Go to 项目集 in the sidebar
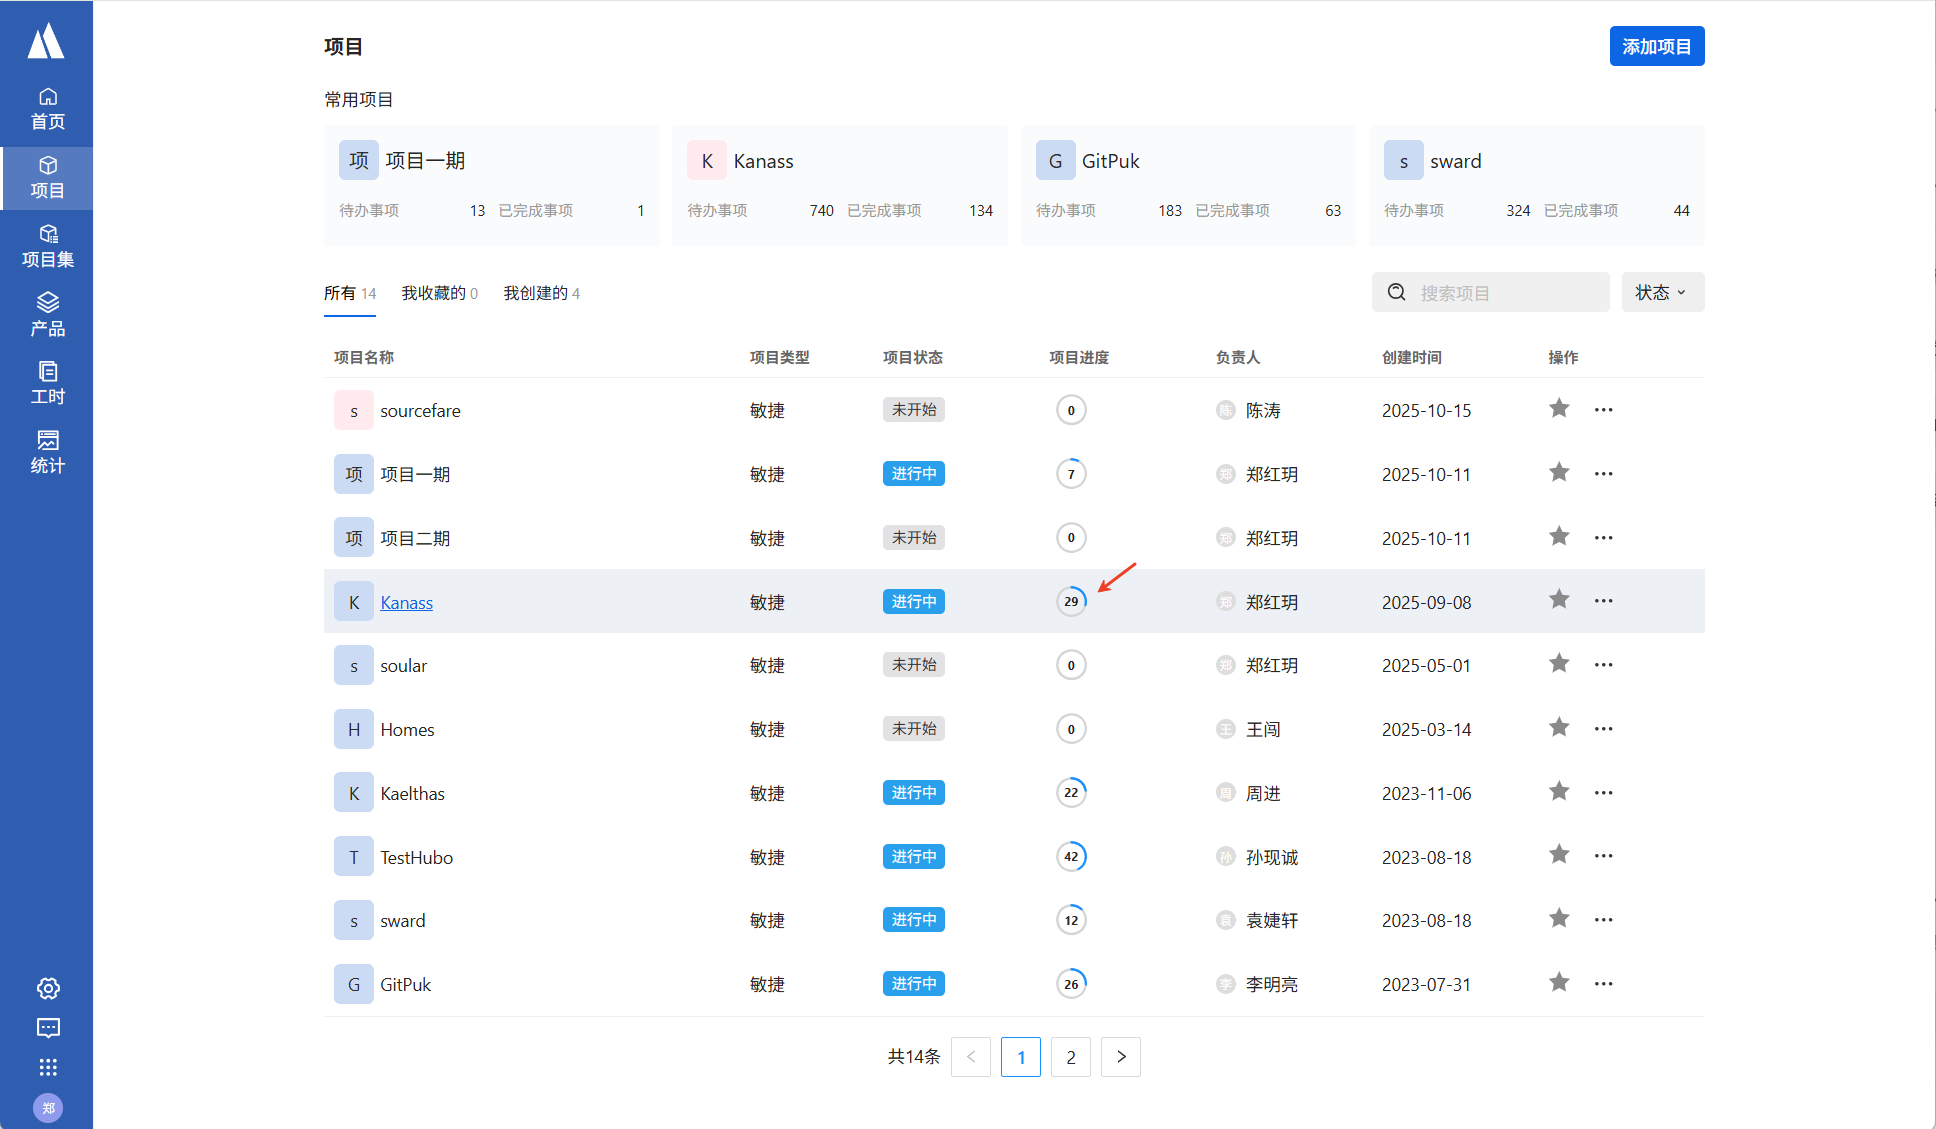1936x1129 pixels. pos(47,246)
